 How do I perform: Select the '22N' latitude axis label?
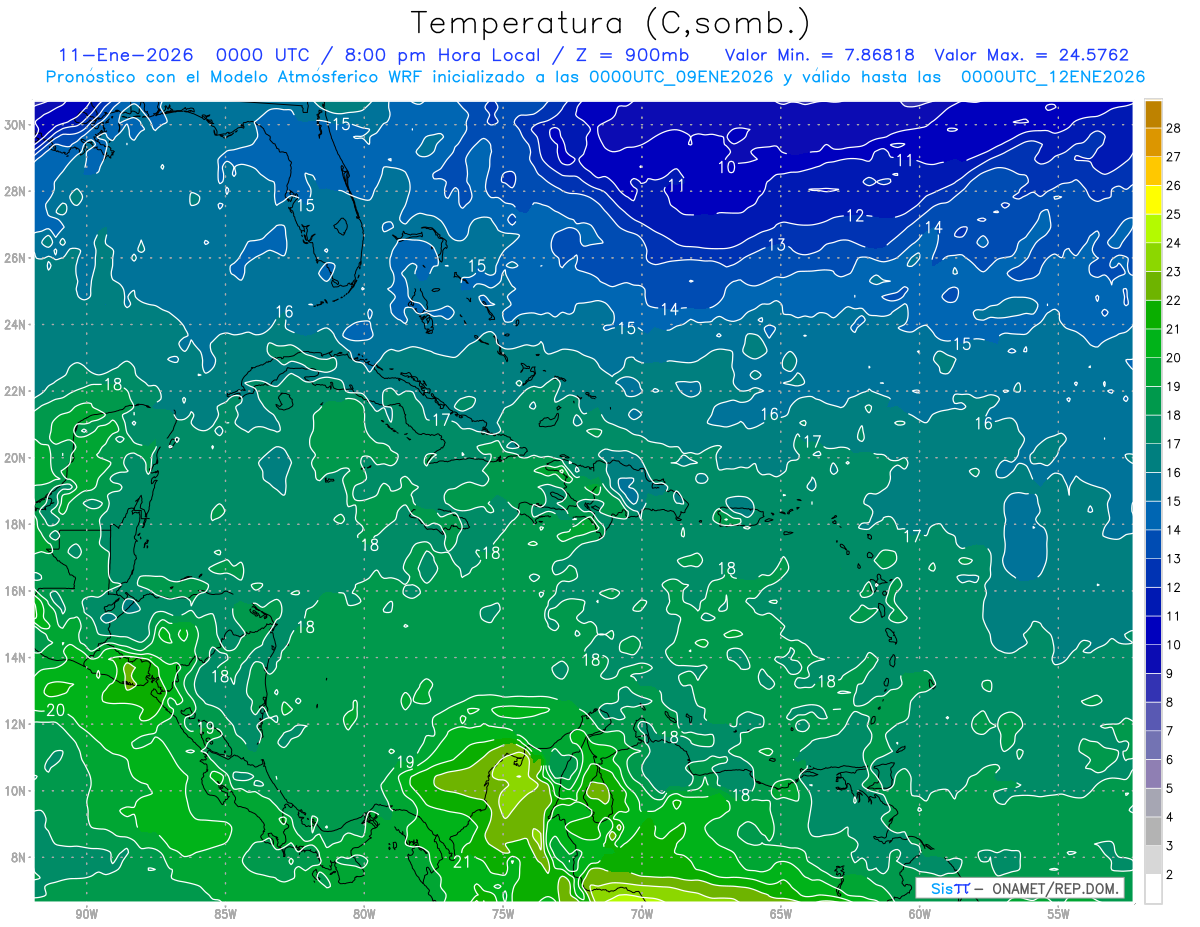click(17, 391)
